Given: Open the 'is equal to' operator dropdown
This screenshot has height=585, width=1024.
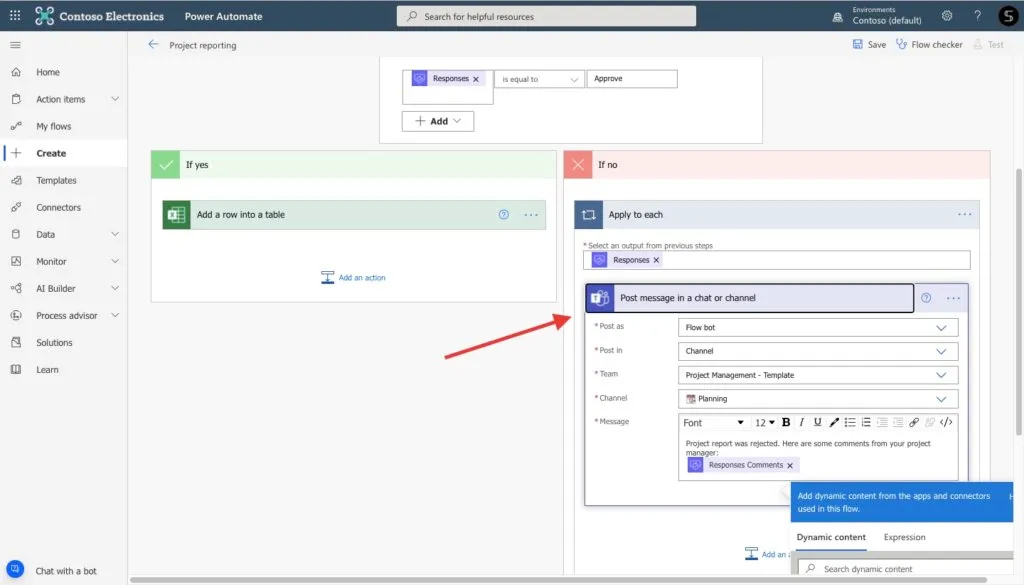Looking at the screenshot, I should [539, 79].
